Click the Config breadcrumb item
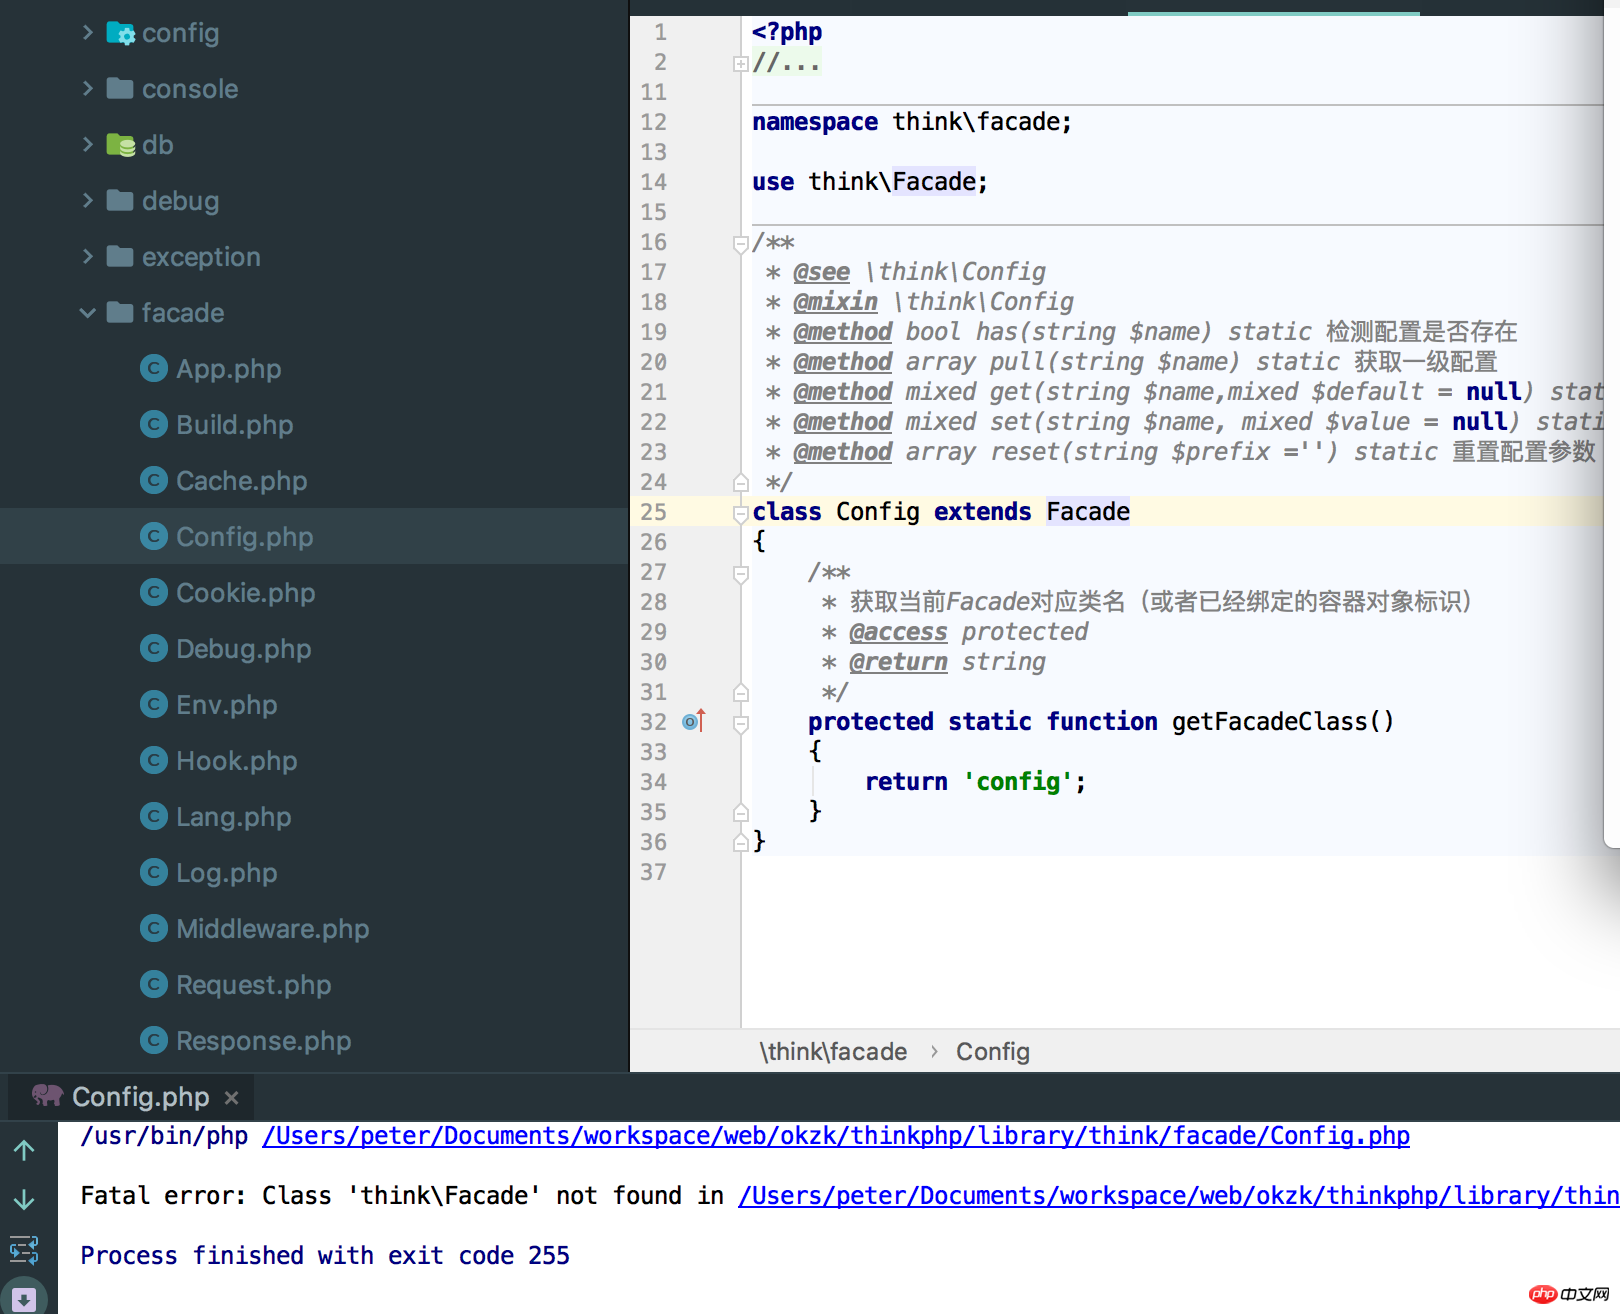 click(x=993, y=1052)
